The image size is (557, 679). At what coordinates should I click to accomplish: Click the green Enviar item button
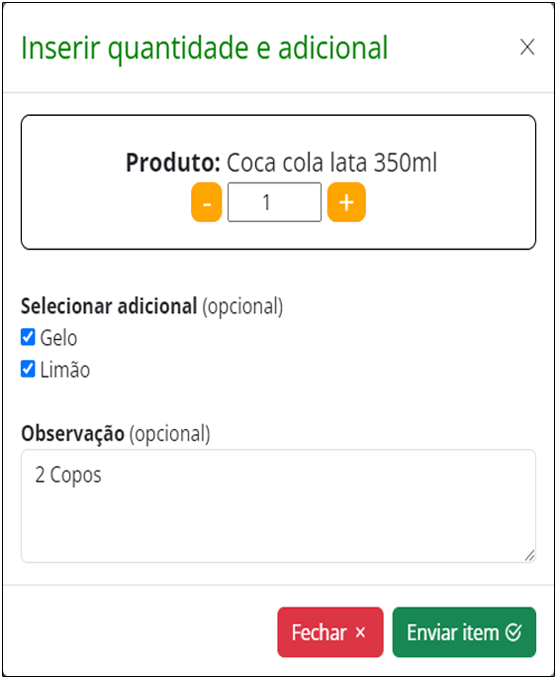[x=464, y=632]
